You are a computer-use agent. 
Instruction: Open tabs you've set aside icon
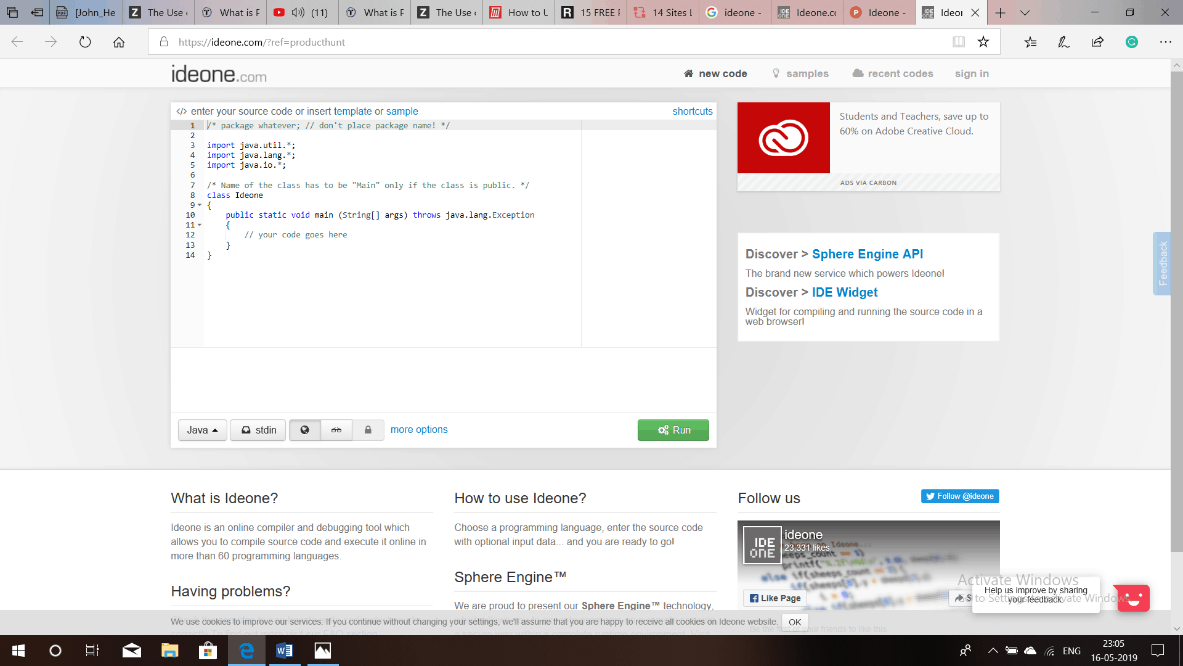[12, 13]
